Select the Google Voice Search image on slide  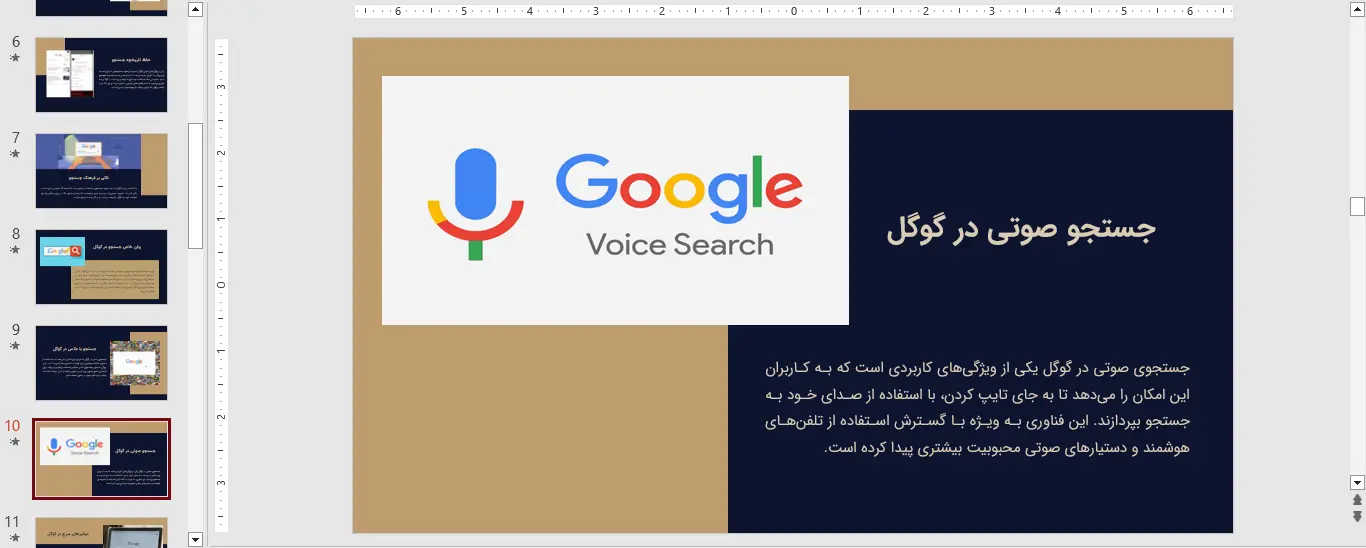point(615,200)
